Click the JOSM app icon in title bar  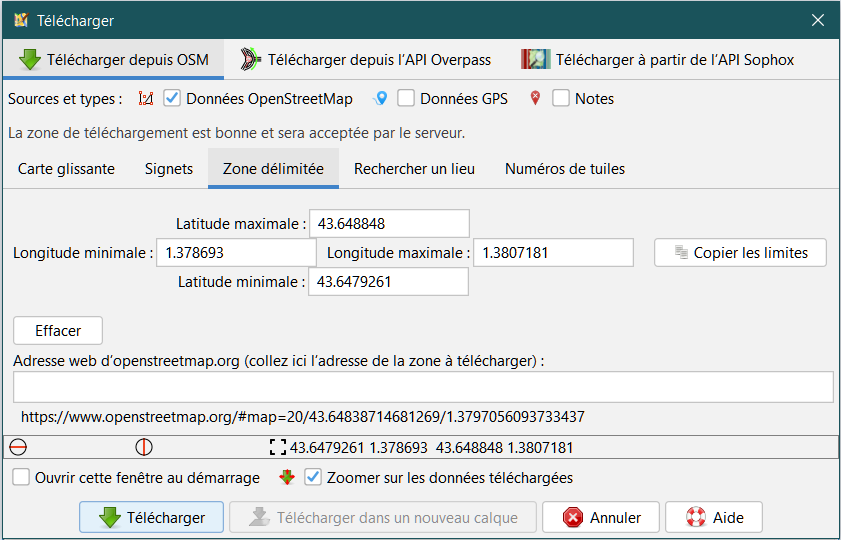(x=20, y=20)
